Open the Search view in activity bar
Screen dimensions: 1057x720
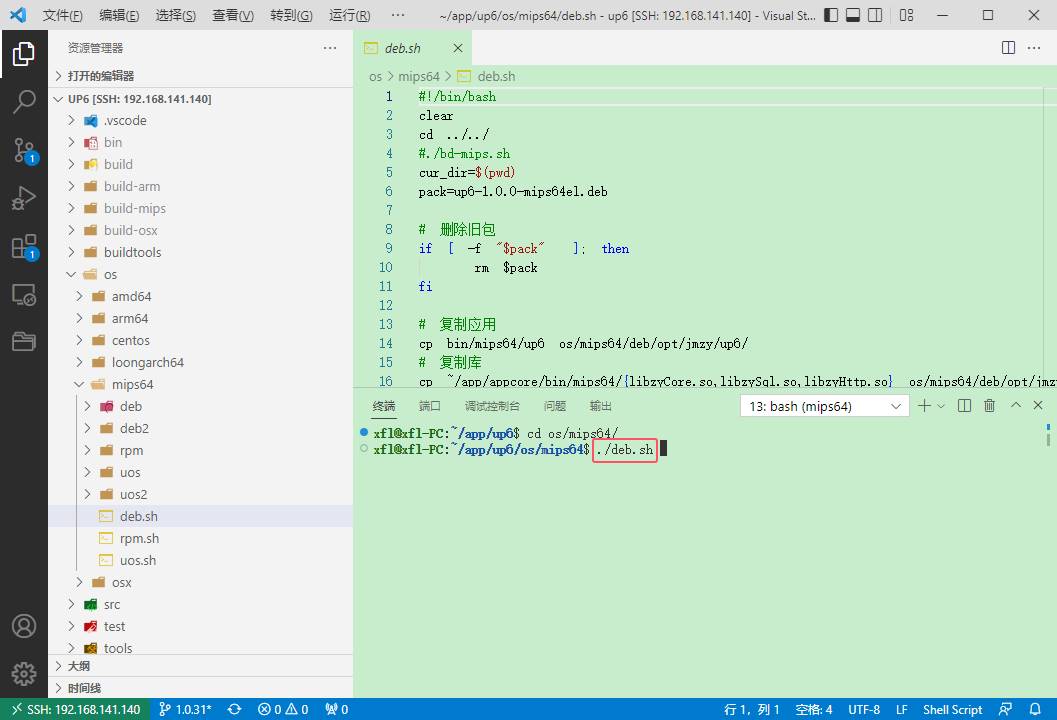pos(24,102)
